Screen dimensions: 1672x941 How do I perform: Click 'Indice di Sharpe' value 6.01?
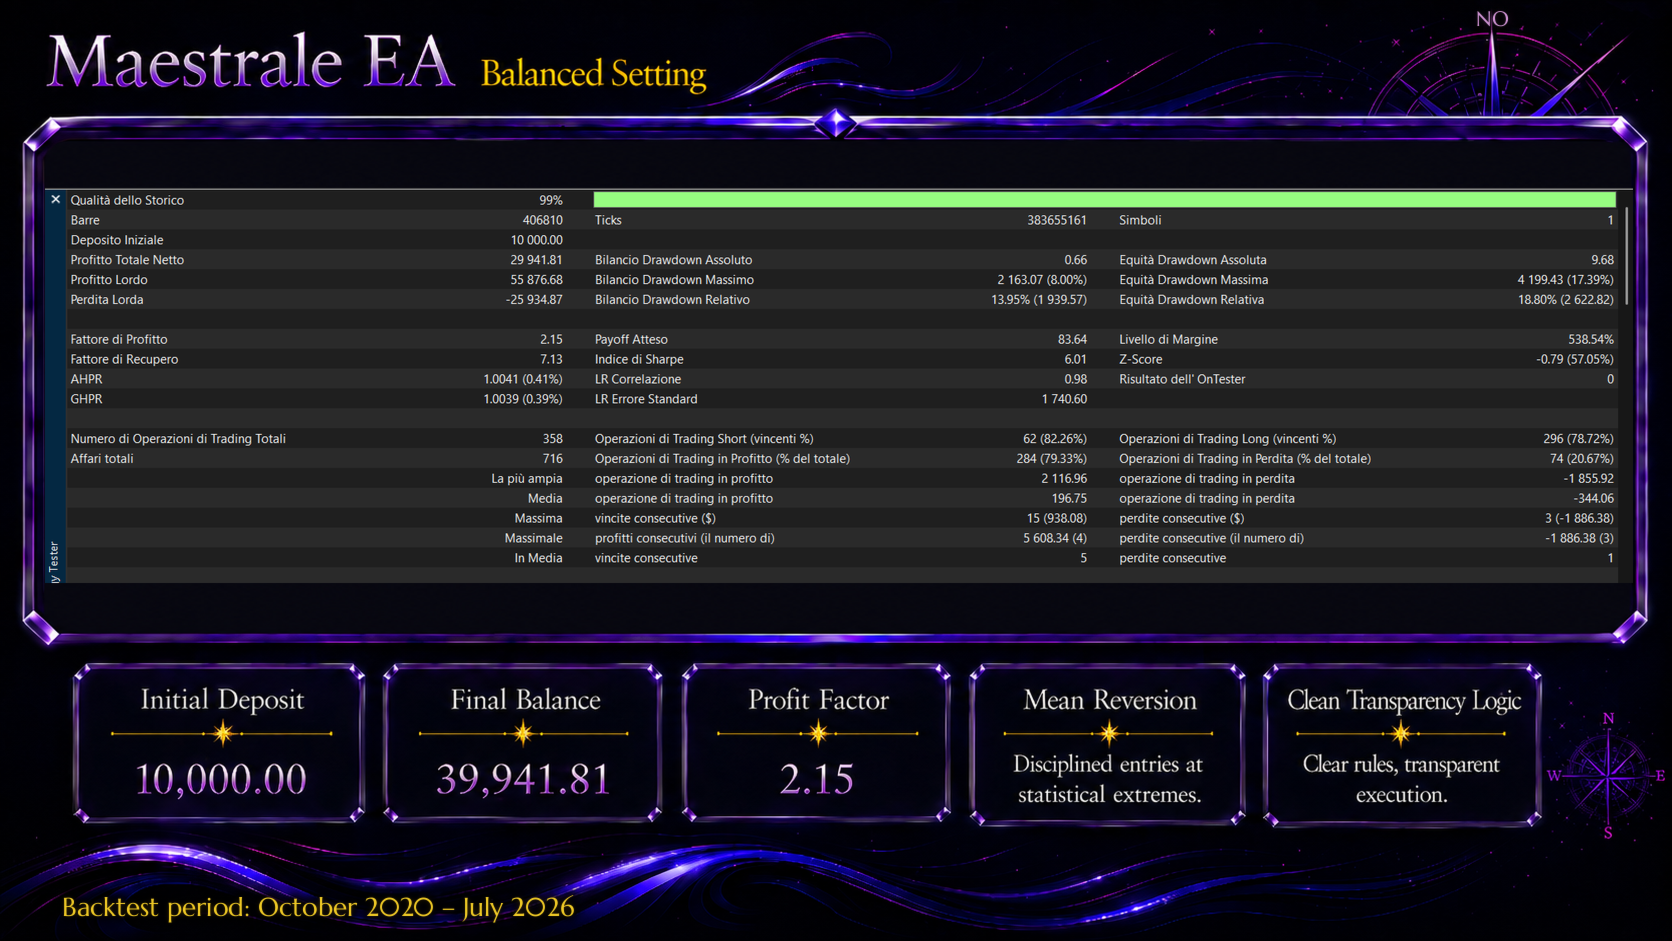point(1075,359)
